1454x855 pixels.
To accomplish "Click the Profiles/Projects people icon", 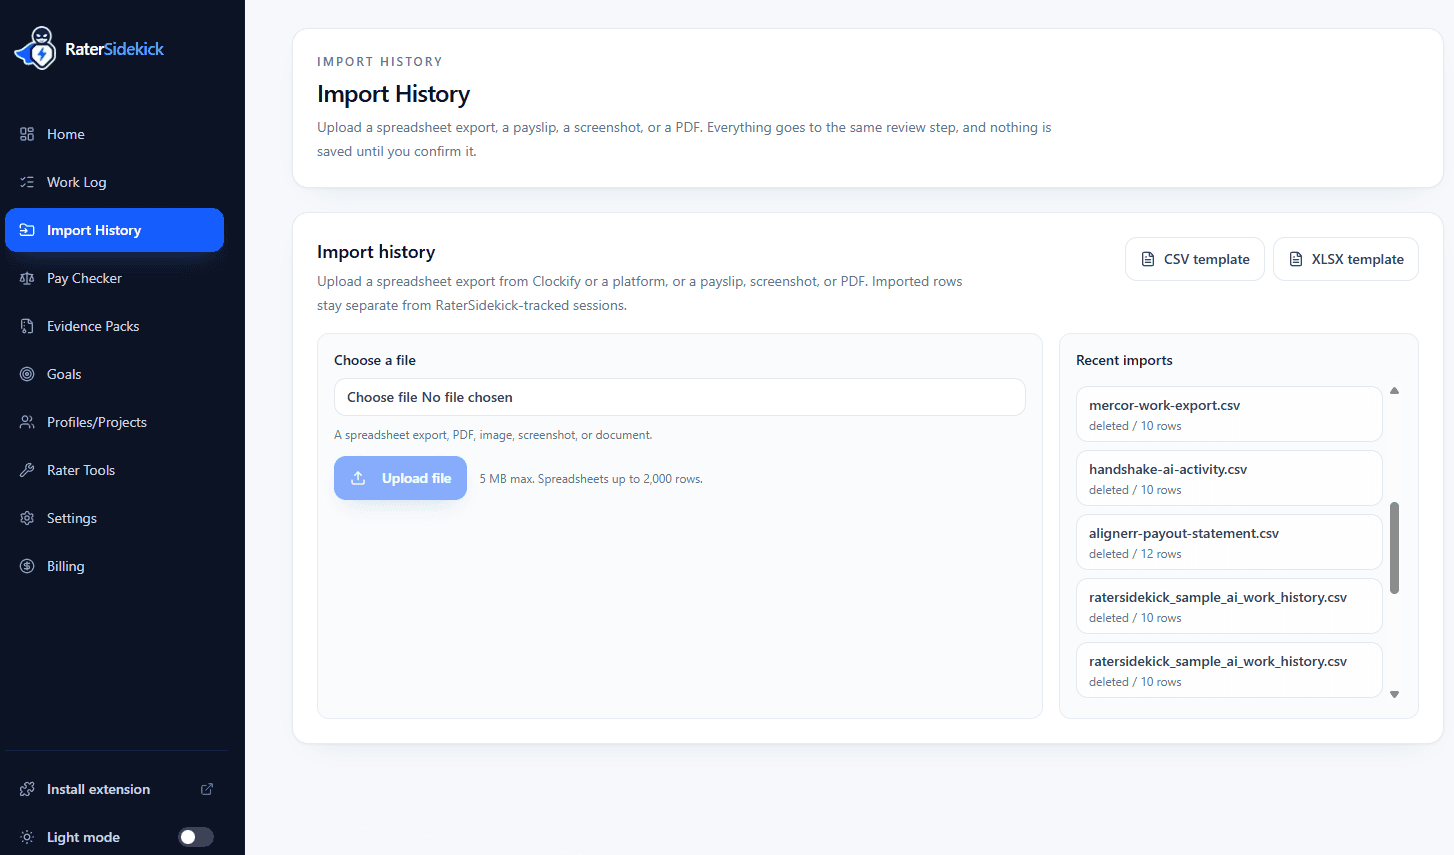I will (27, 422).
